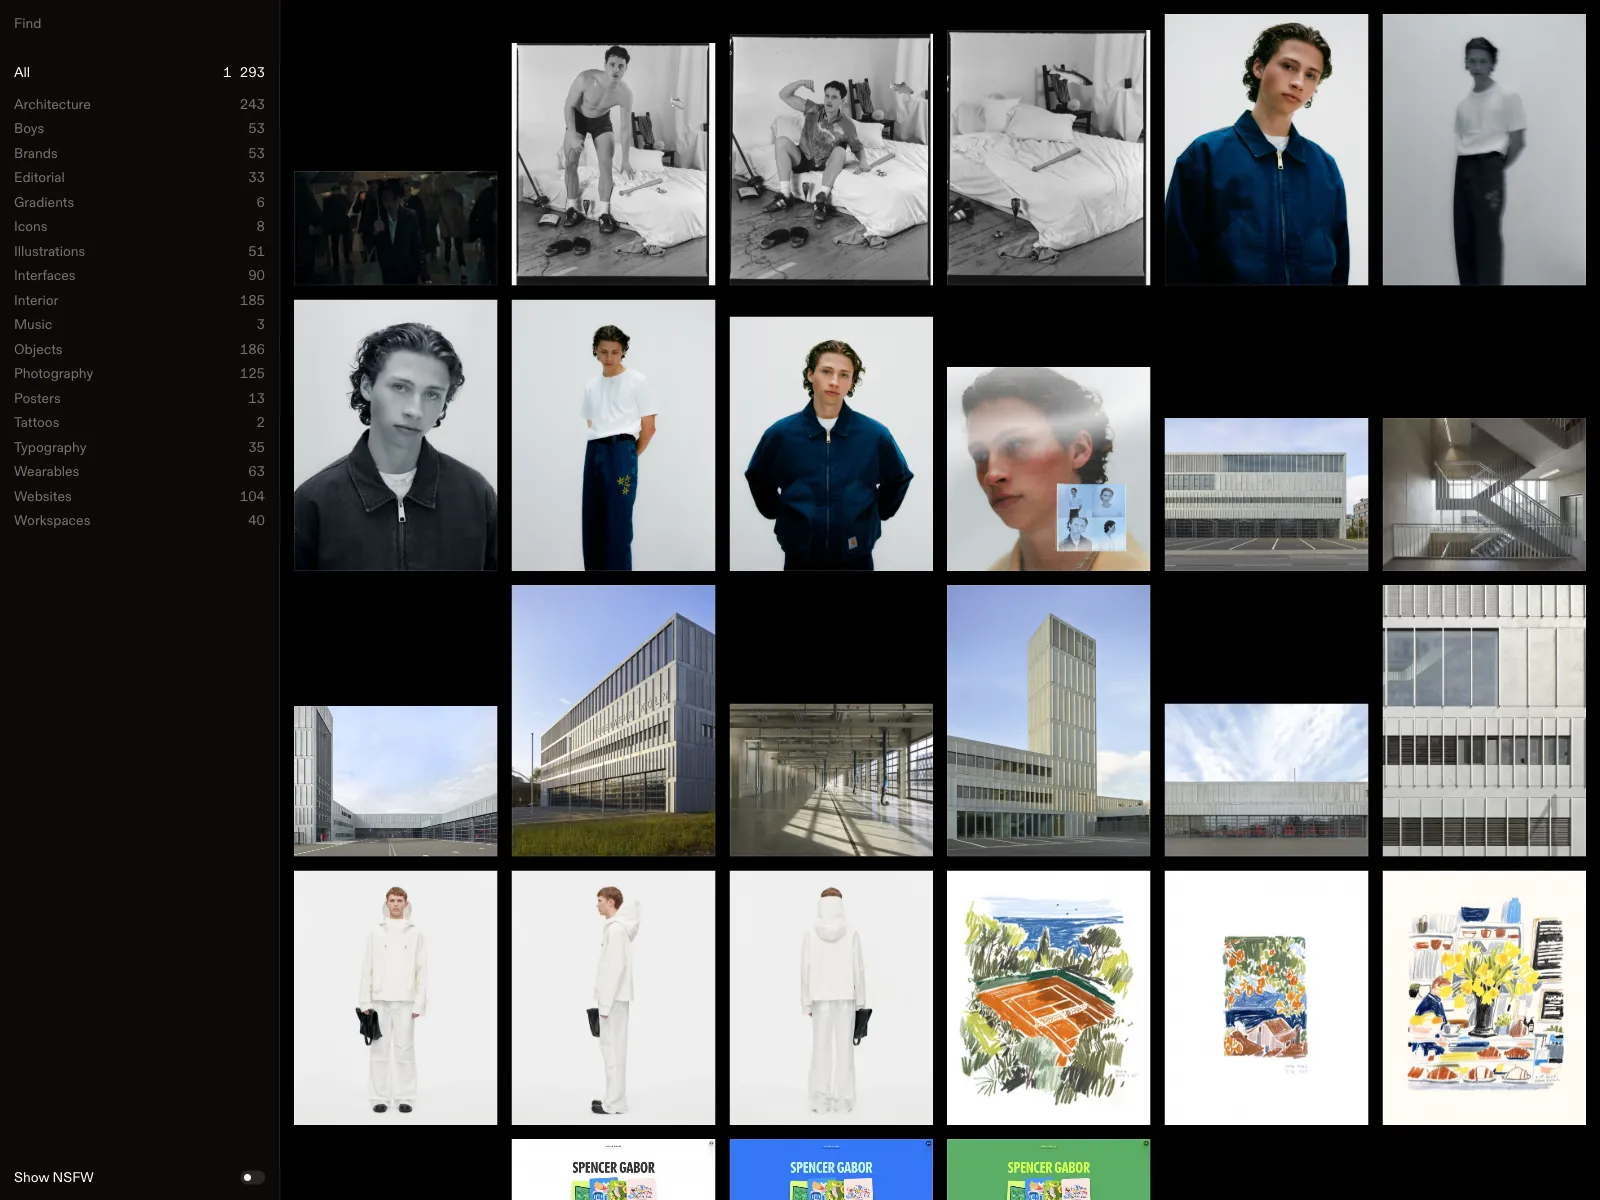Select the All category
Image resolution: width=1600 pixels, height=1200 pixels.
pos(139,72)
